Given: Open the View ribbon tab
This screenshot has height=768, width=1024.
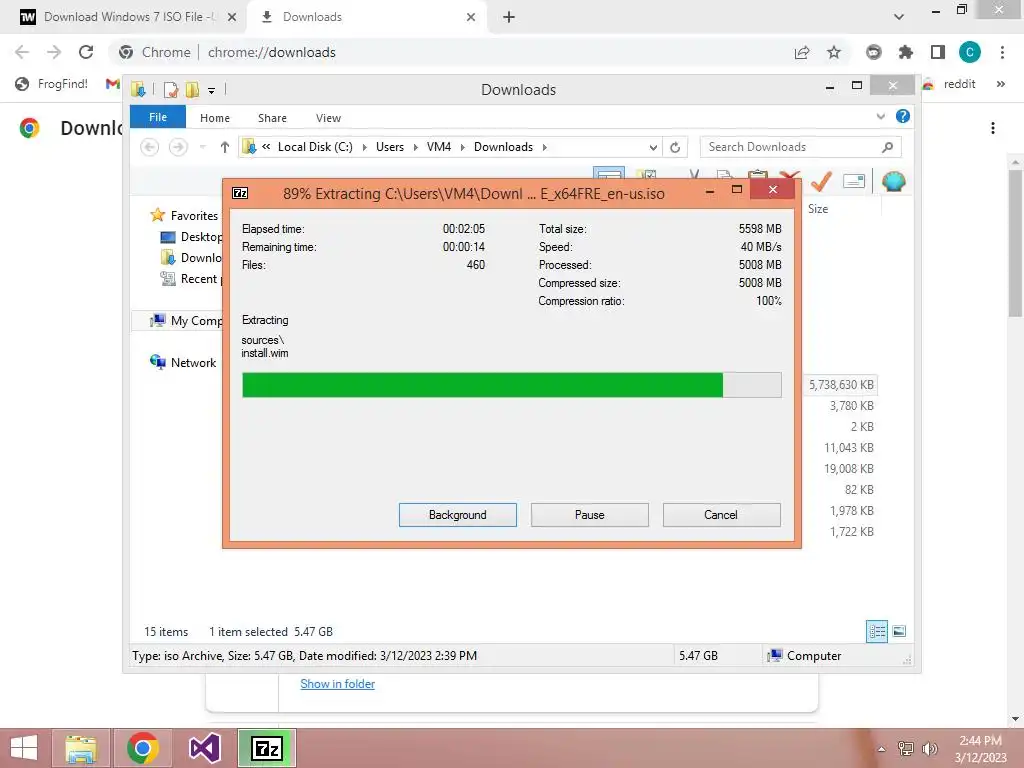Looking at the screenshot, I should pos(328,118).
